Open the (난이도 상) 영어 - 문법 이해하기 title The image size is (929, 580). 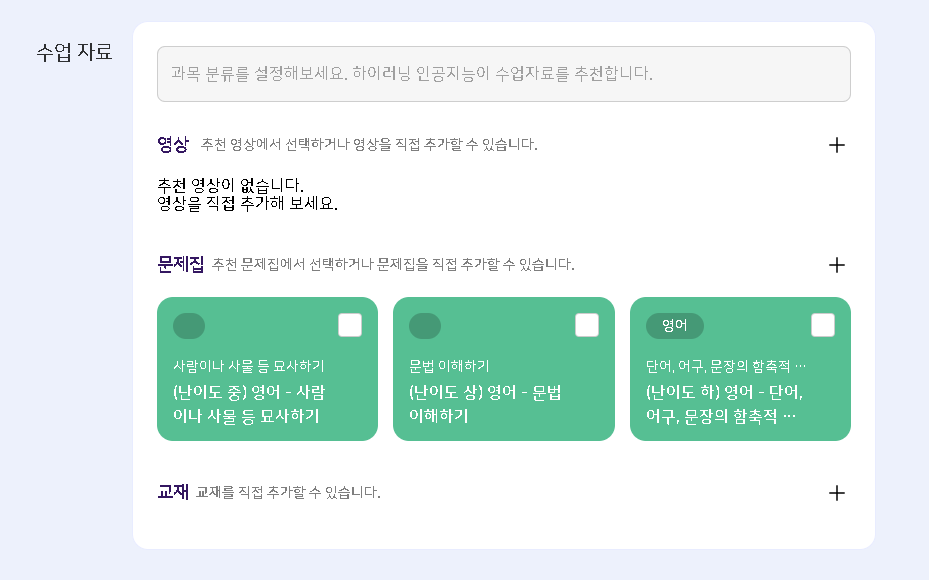[485, 404]
